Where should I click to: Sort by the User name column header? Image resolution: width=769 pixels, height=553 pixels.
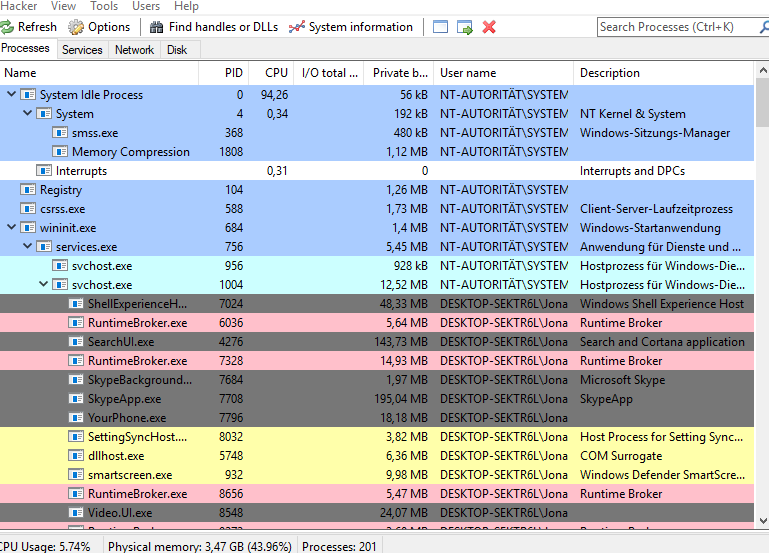tap(468, 73)
